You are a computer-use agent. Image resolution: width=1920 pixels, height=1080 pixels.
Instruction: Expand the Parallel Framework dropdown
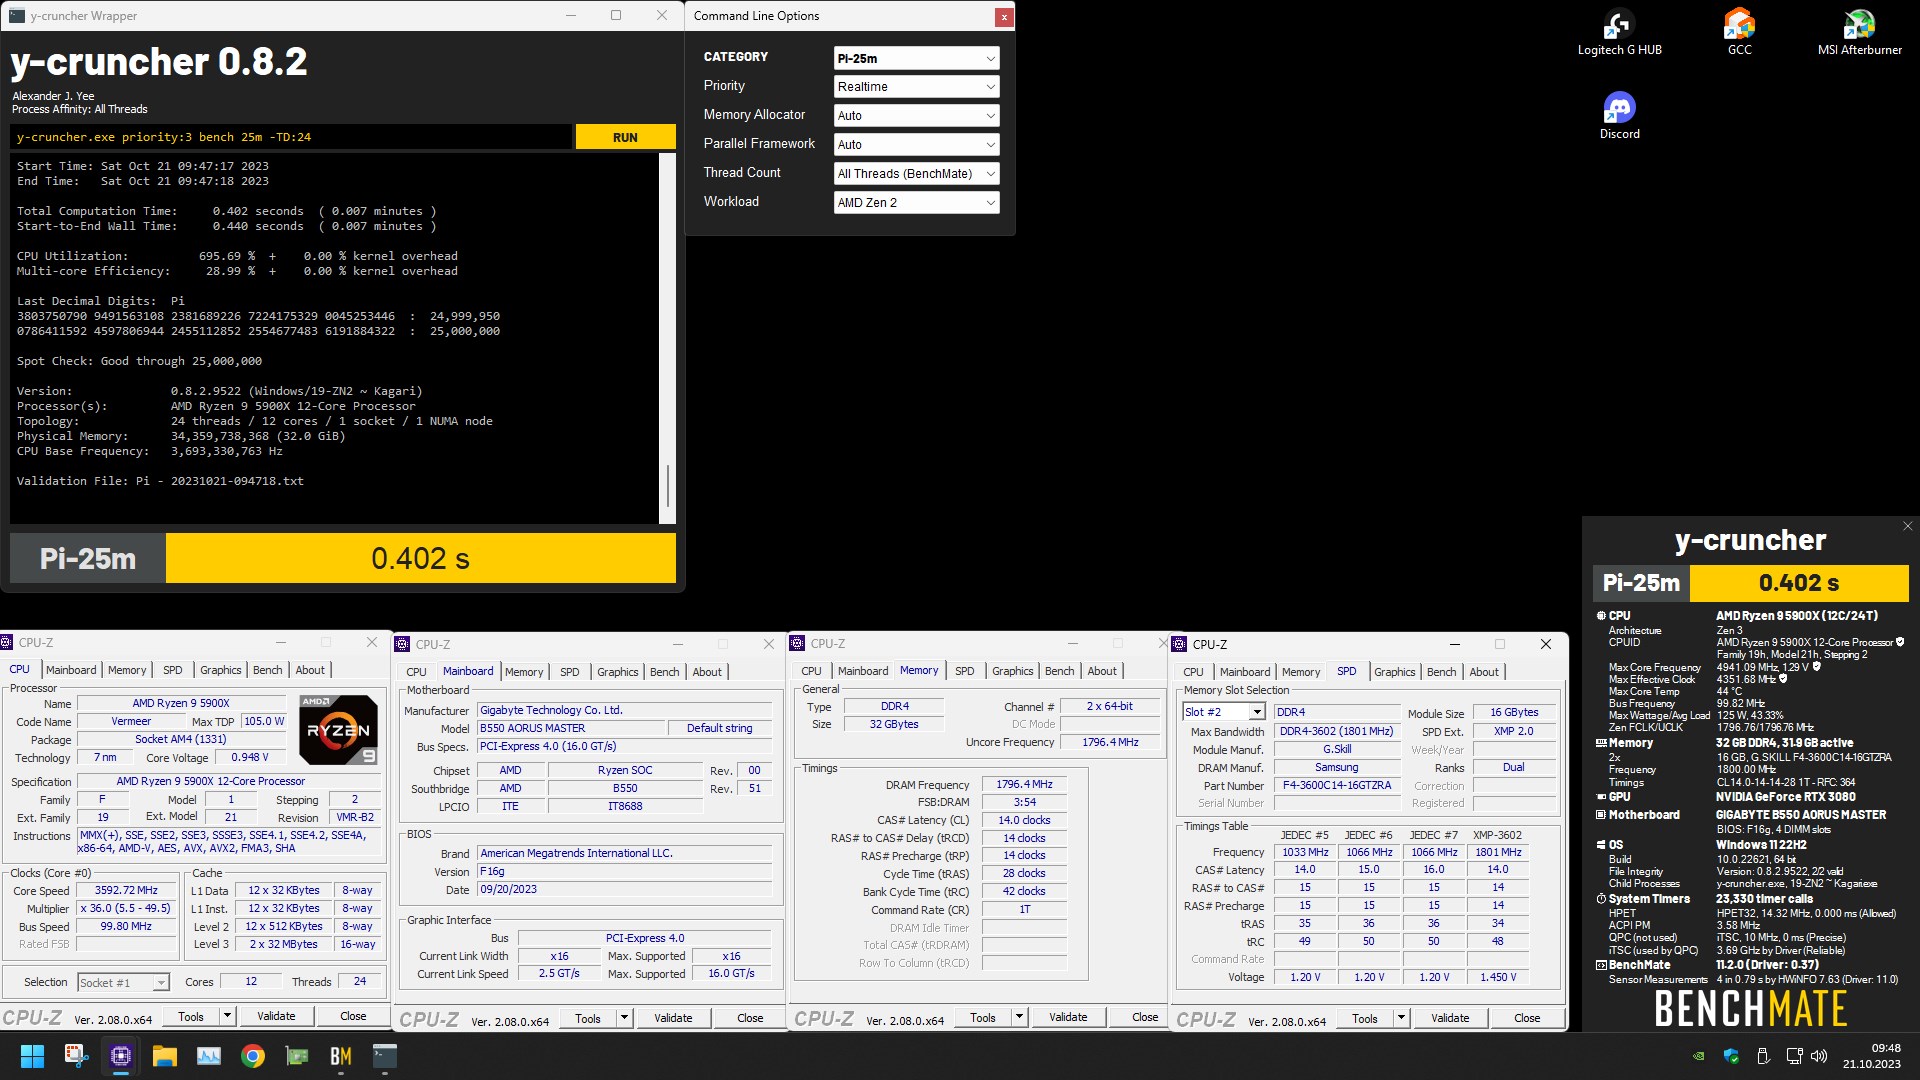click(916, 145)
